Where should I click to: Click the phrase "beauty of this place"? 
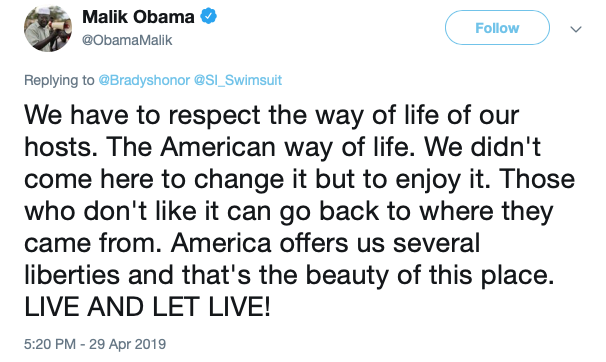tap(429, 276)
